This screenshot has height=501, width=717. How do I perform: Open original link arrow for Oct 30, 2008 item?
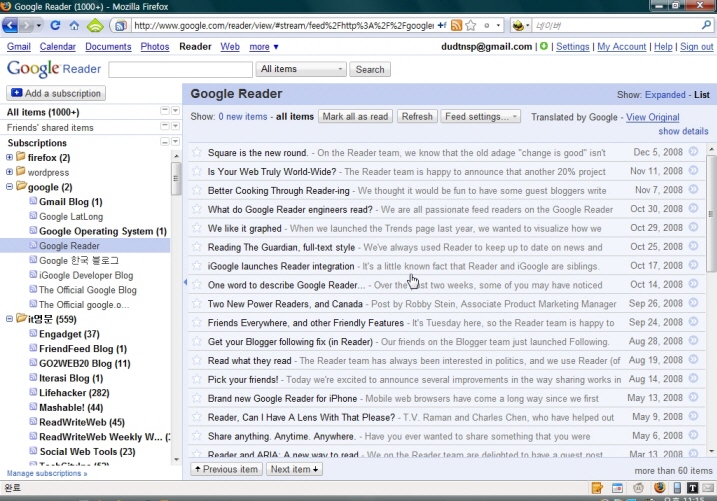coord(694,208)
